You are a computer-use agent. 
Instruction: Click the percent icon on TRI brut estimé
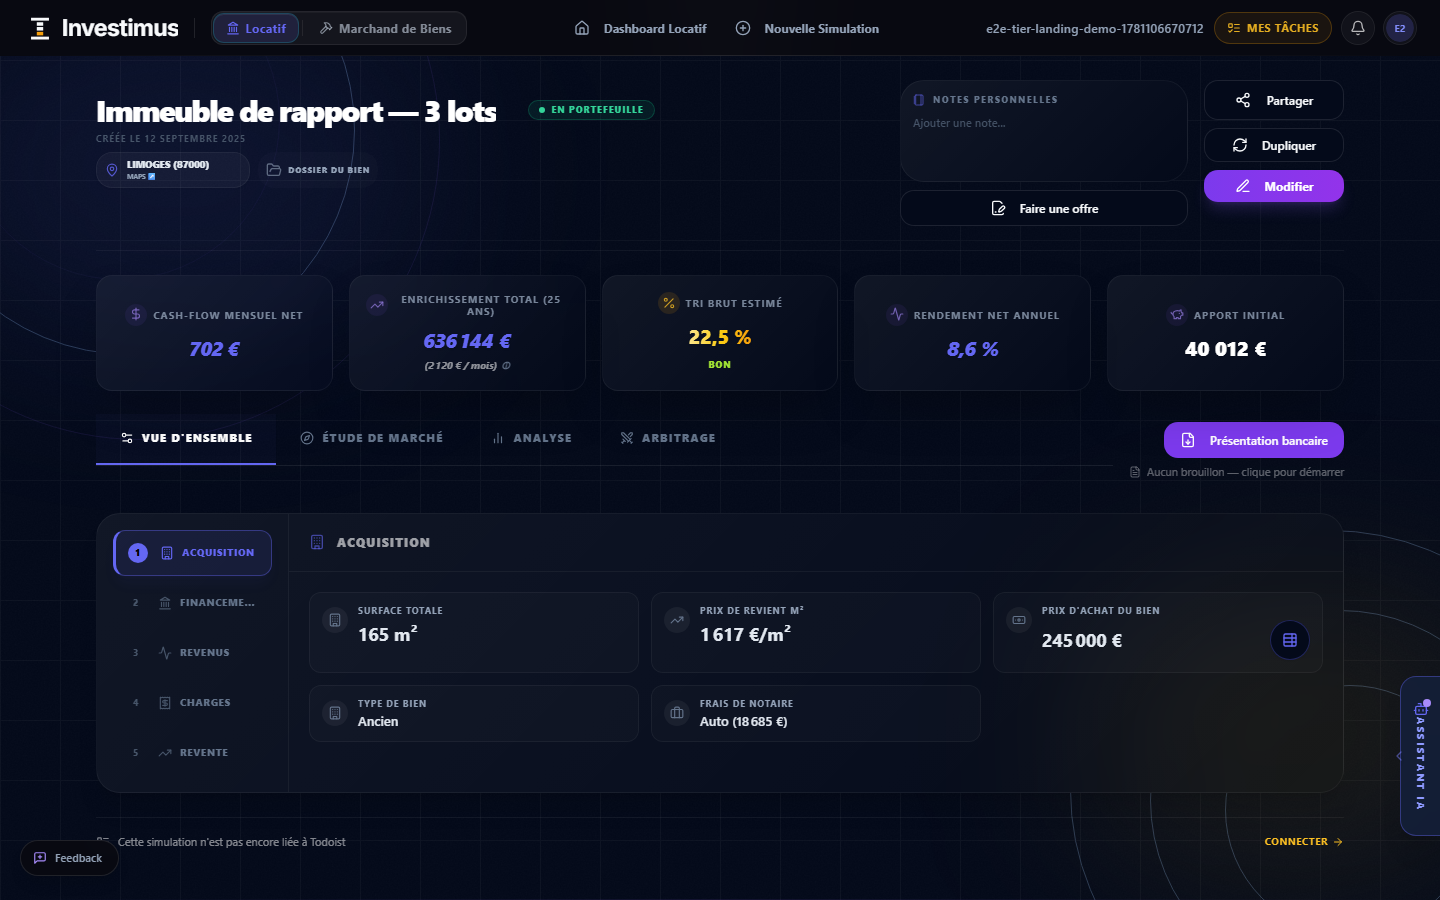669,303
